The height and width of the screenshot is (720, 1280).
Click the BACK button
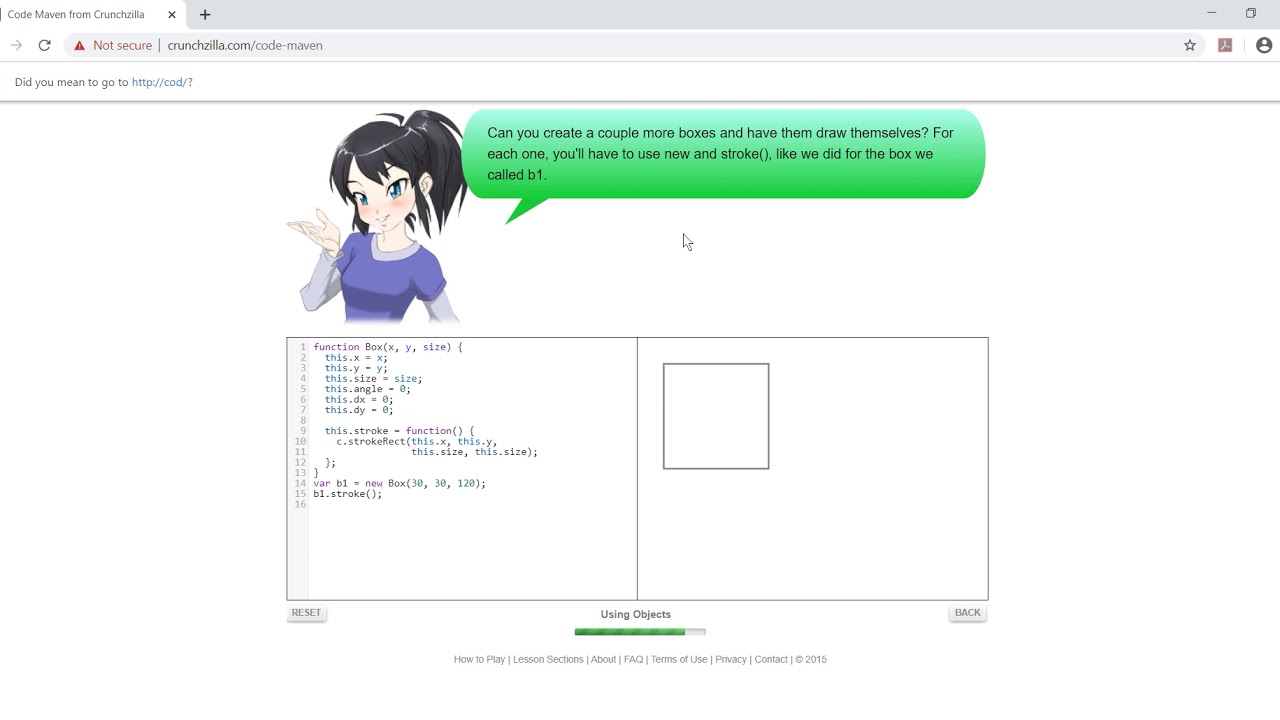[967, 613]
